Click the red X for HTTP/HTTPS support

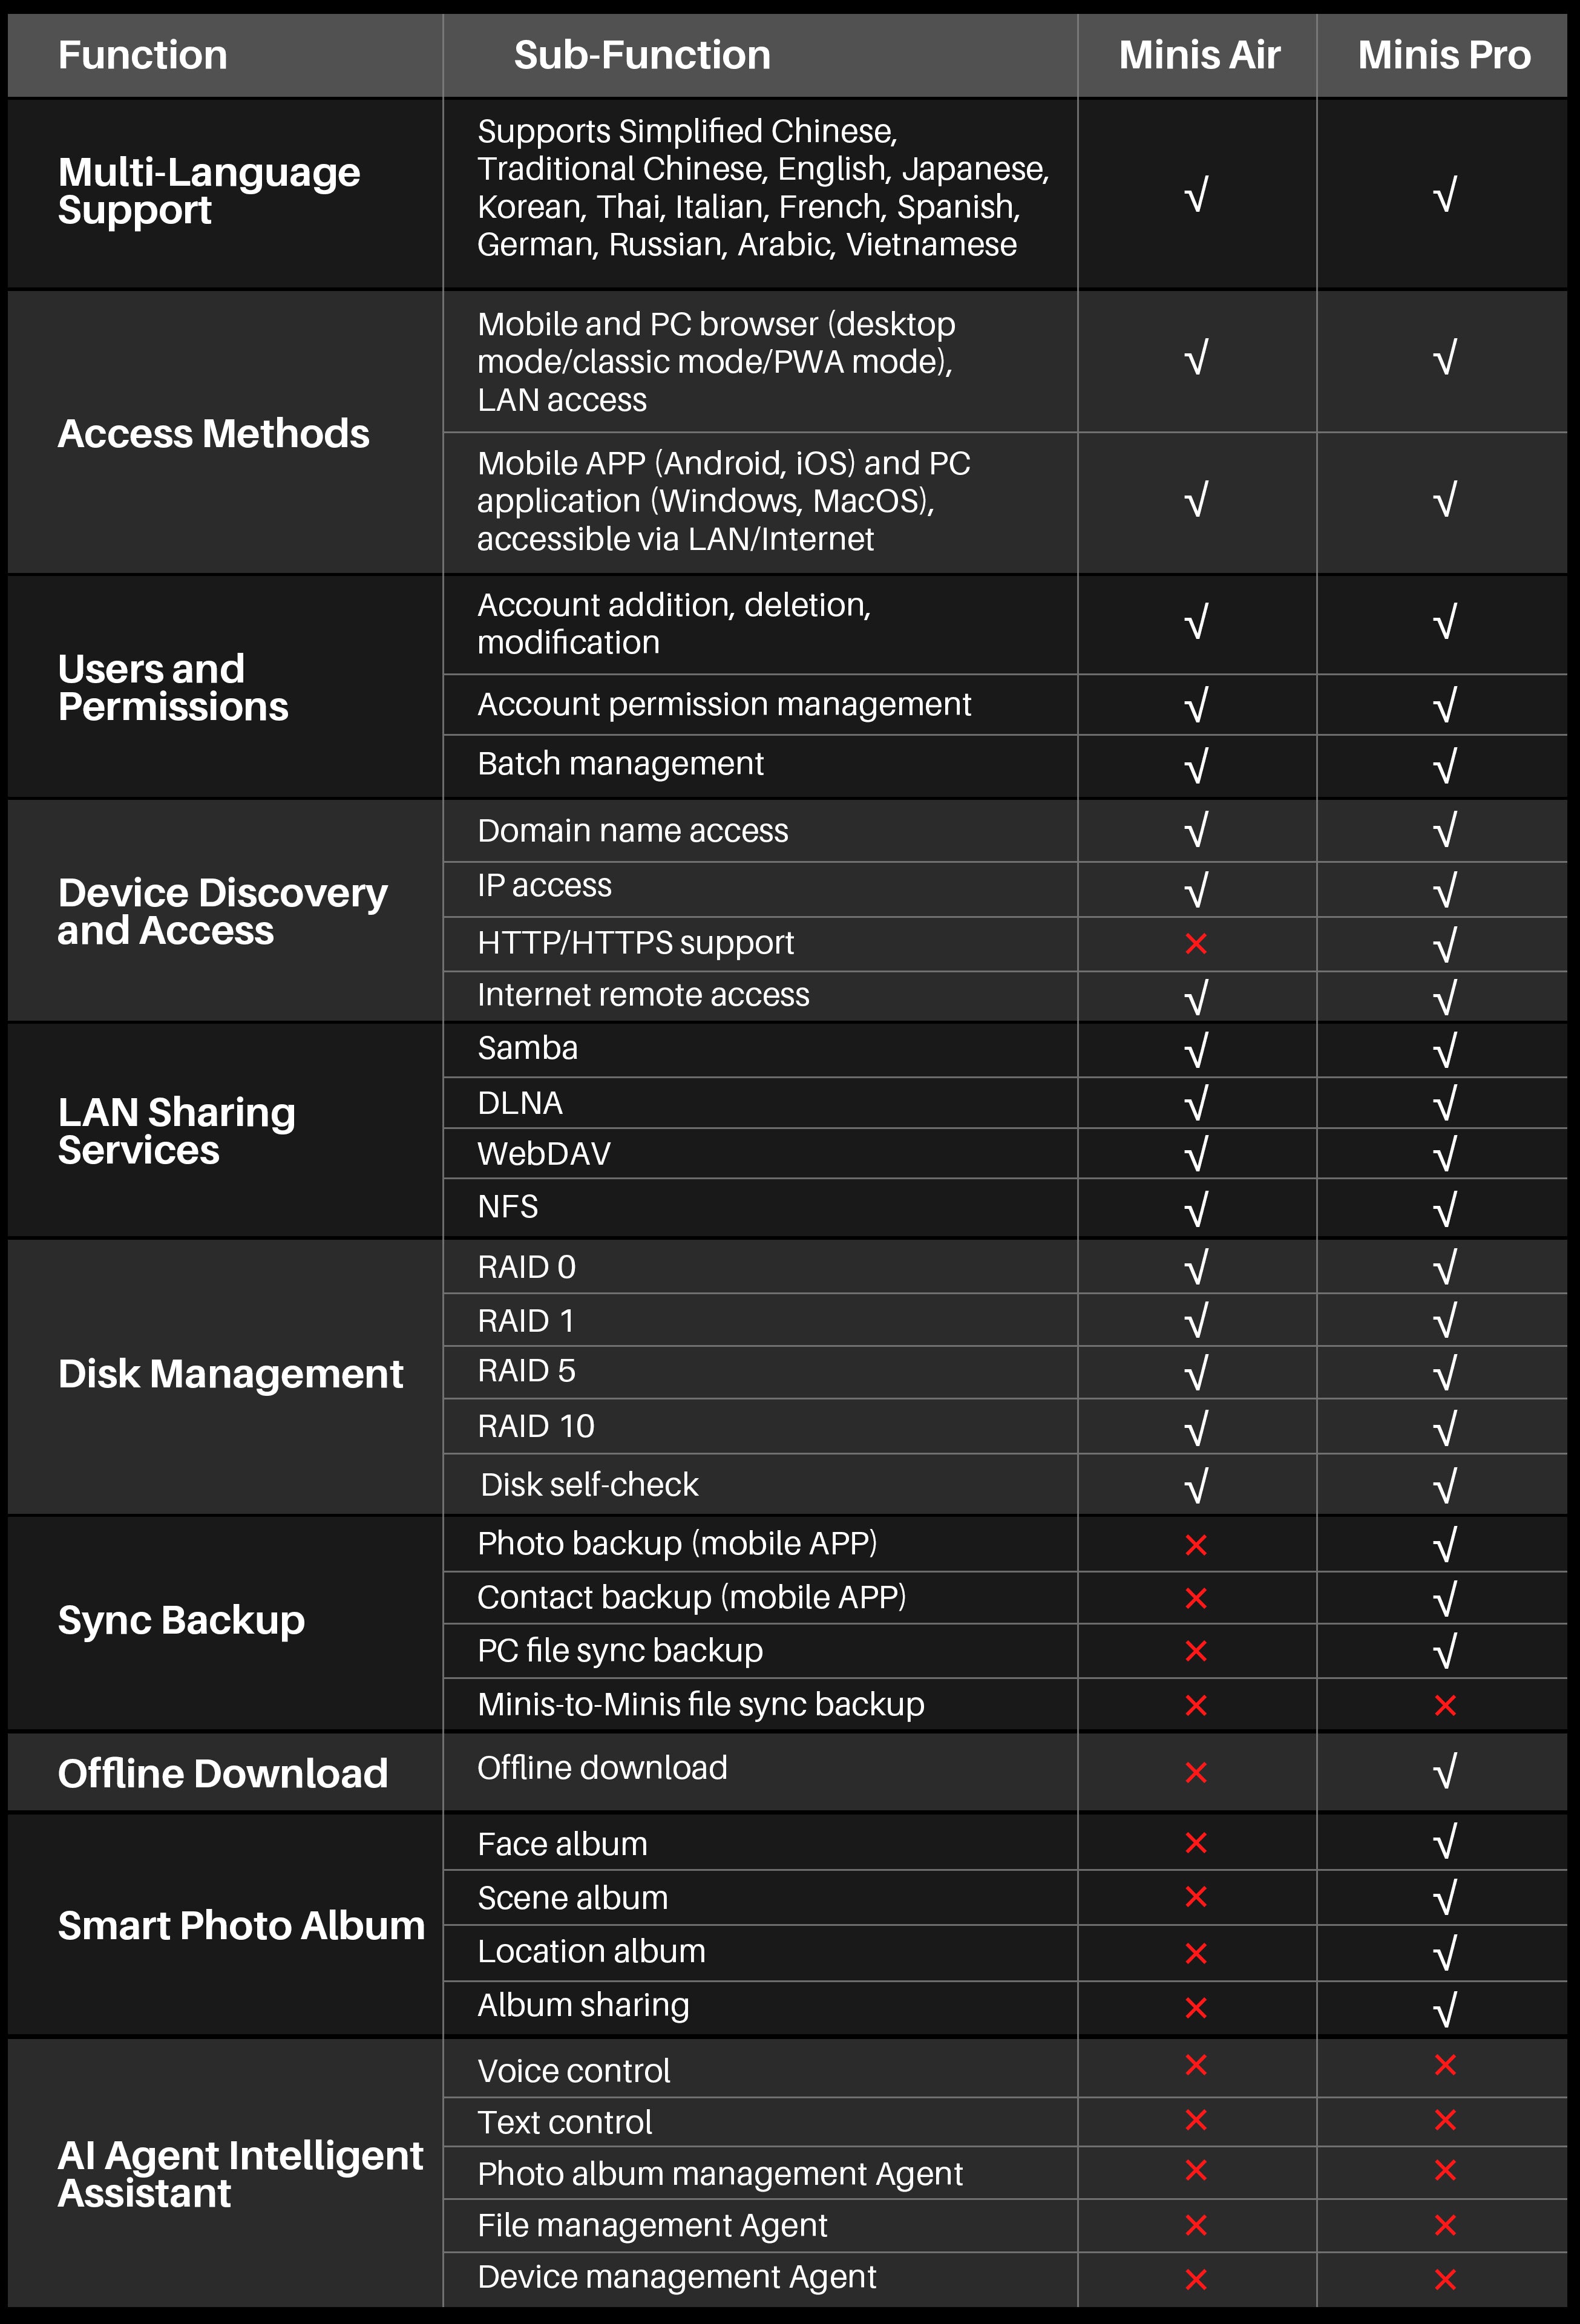pos(1196,943)
